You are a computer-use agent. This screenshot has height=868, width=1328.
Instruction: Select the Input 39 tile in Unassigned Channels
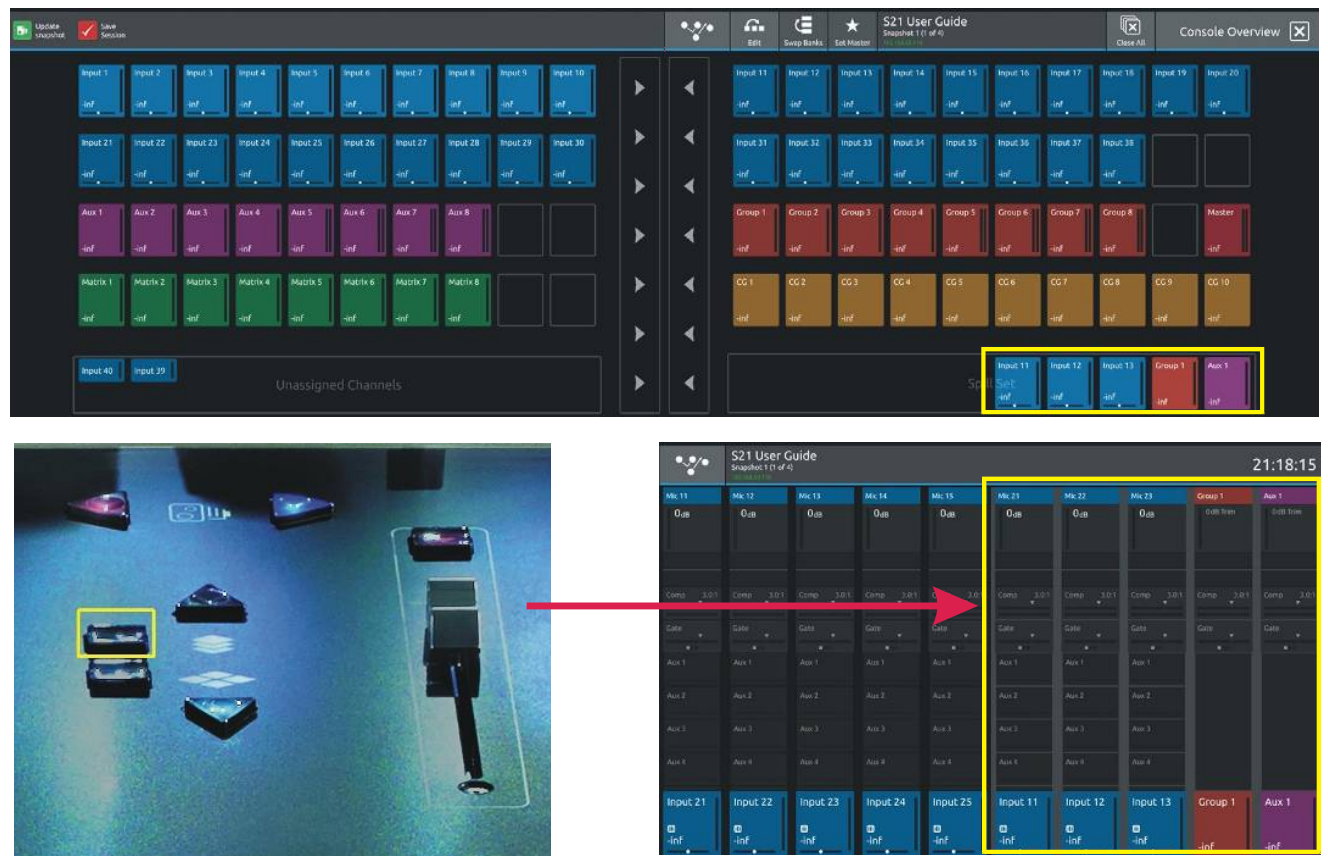coord(154,372)
